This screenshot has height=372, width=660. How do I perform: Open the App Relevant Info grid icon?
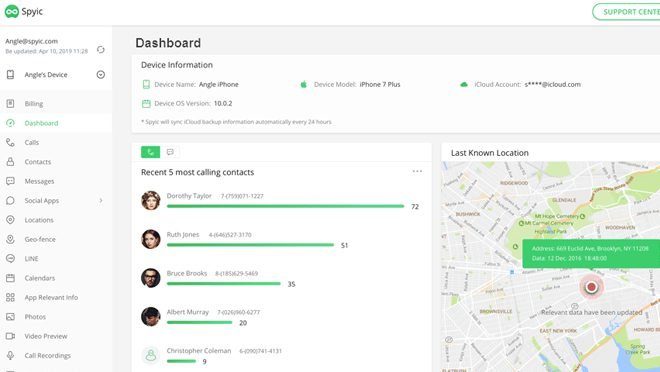[11, 297]
